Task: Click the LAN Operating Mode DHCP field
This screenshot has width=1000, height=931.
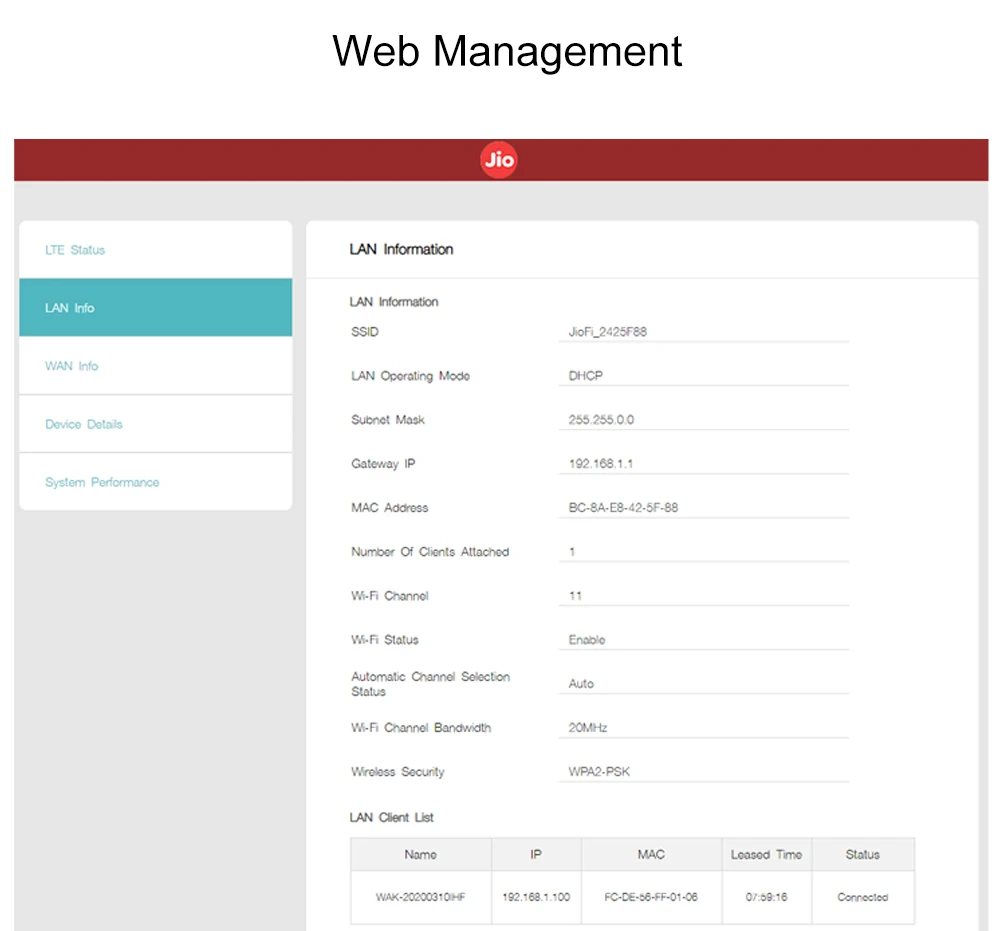Action: pos(703,376)
